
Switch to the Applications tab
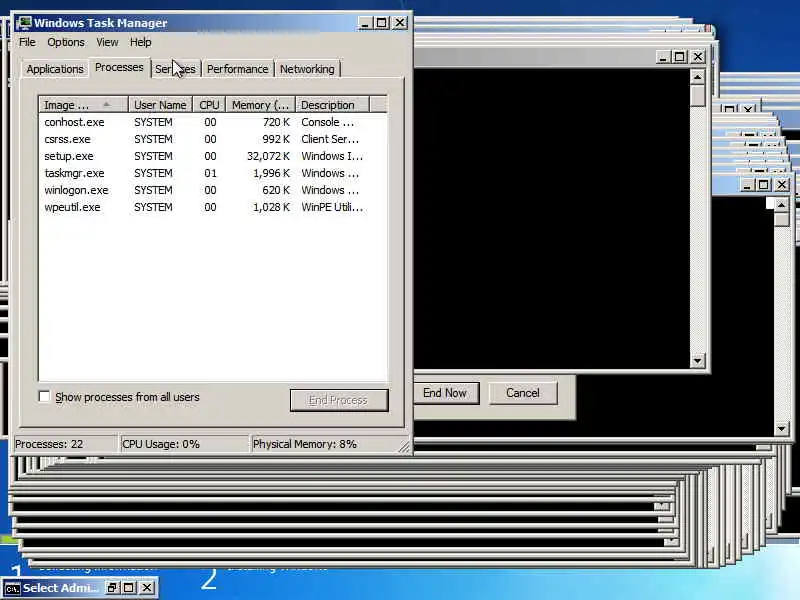(x=55, y=69)
